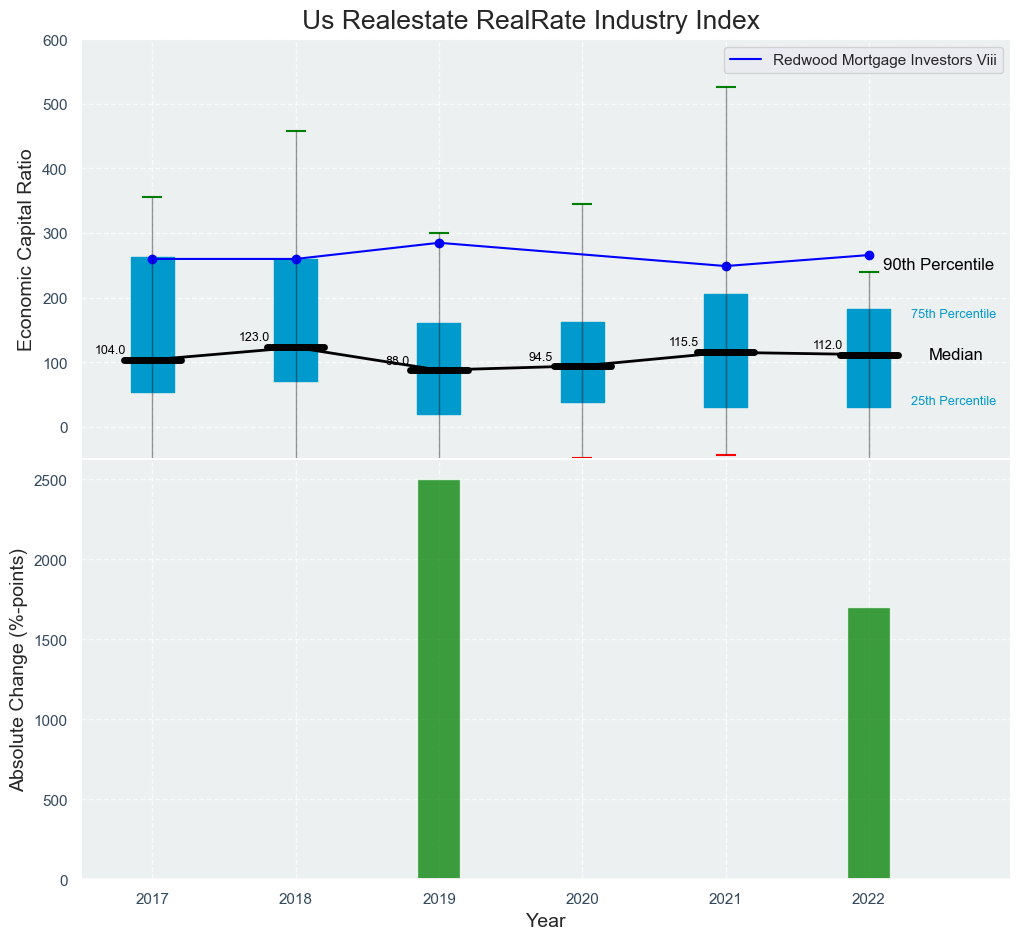
Task: Click the 2022 green absolute change bar
Action: tap(868, 743)
